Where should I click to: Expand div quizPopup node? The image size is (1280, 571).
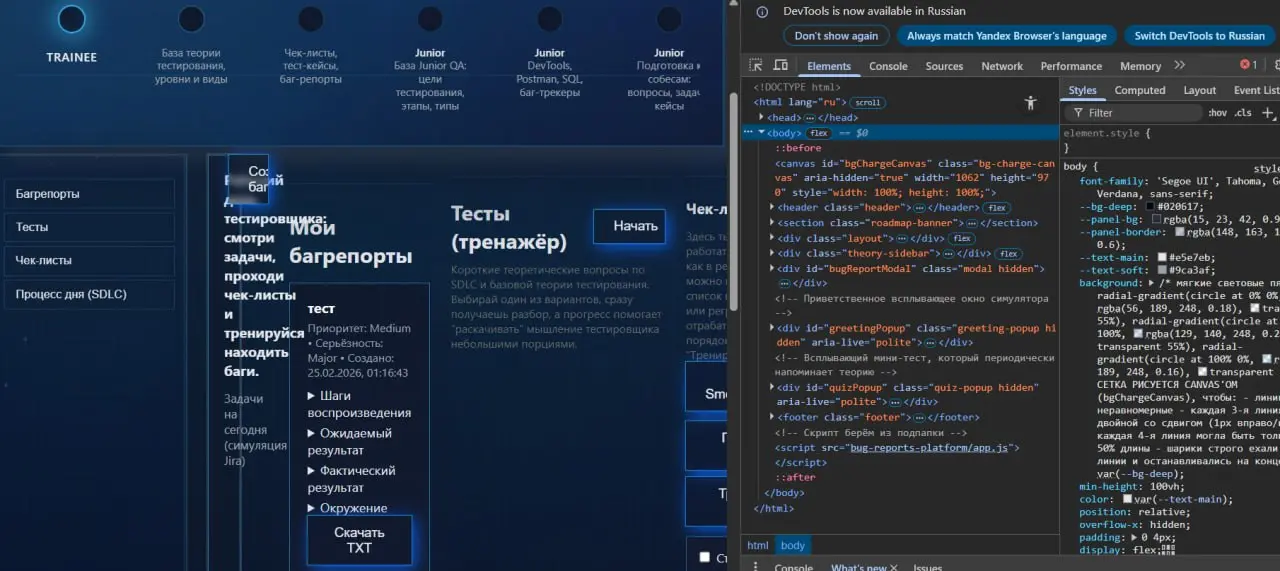pyautogui.click(x=772, y=387)
